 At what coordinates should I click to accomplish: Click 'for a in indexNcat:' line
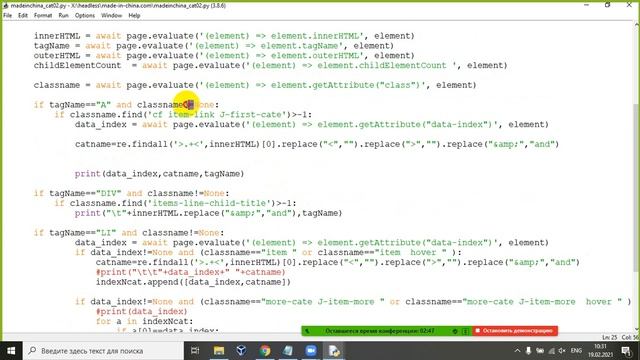point(144,321)
